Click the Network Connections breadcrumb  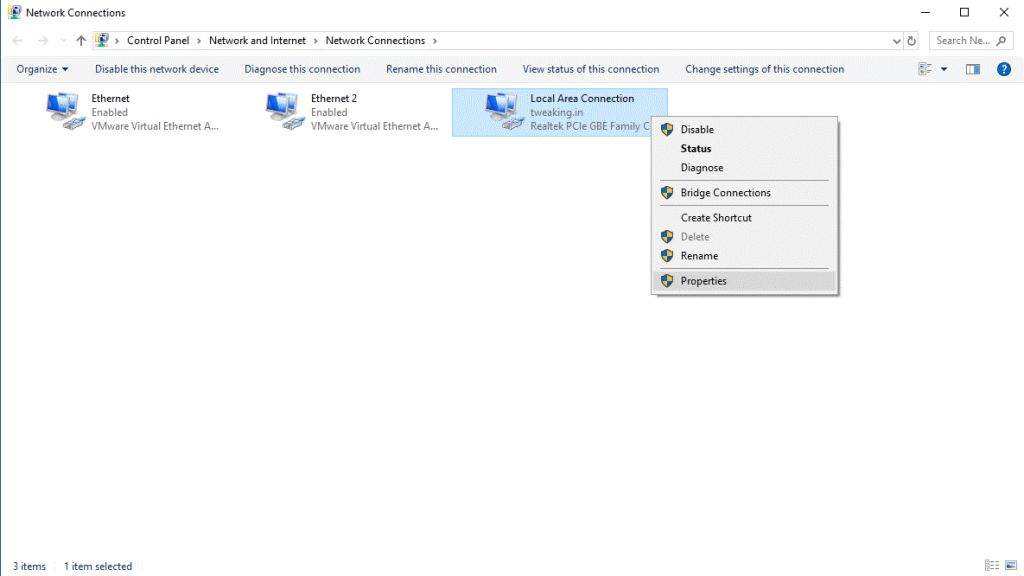pyautogui.click(x=376, y=40)
